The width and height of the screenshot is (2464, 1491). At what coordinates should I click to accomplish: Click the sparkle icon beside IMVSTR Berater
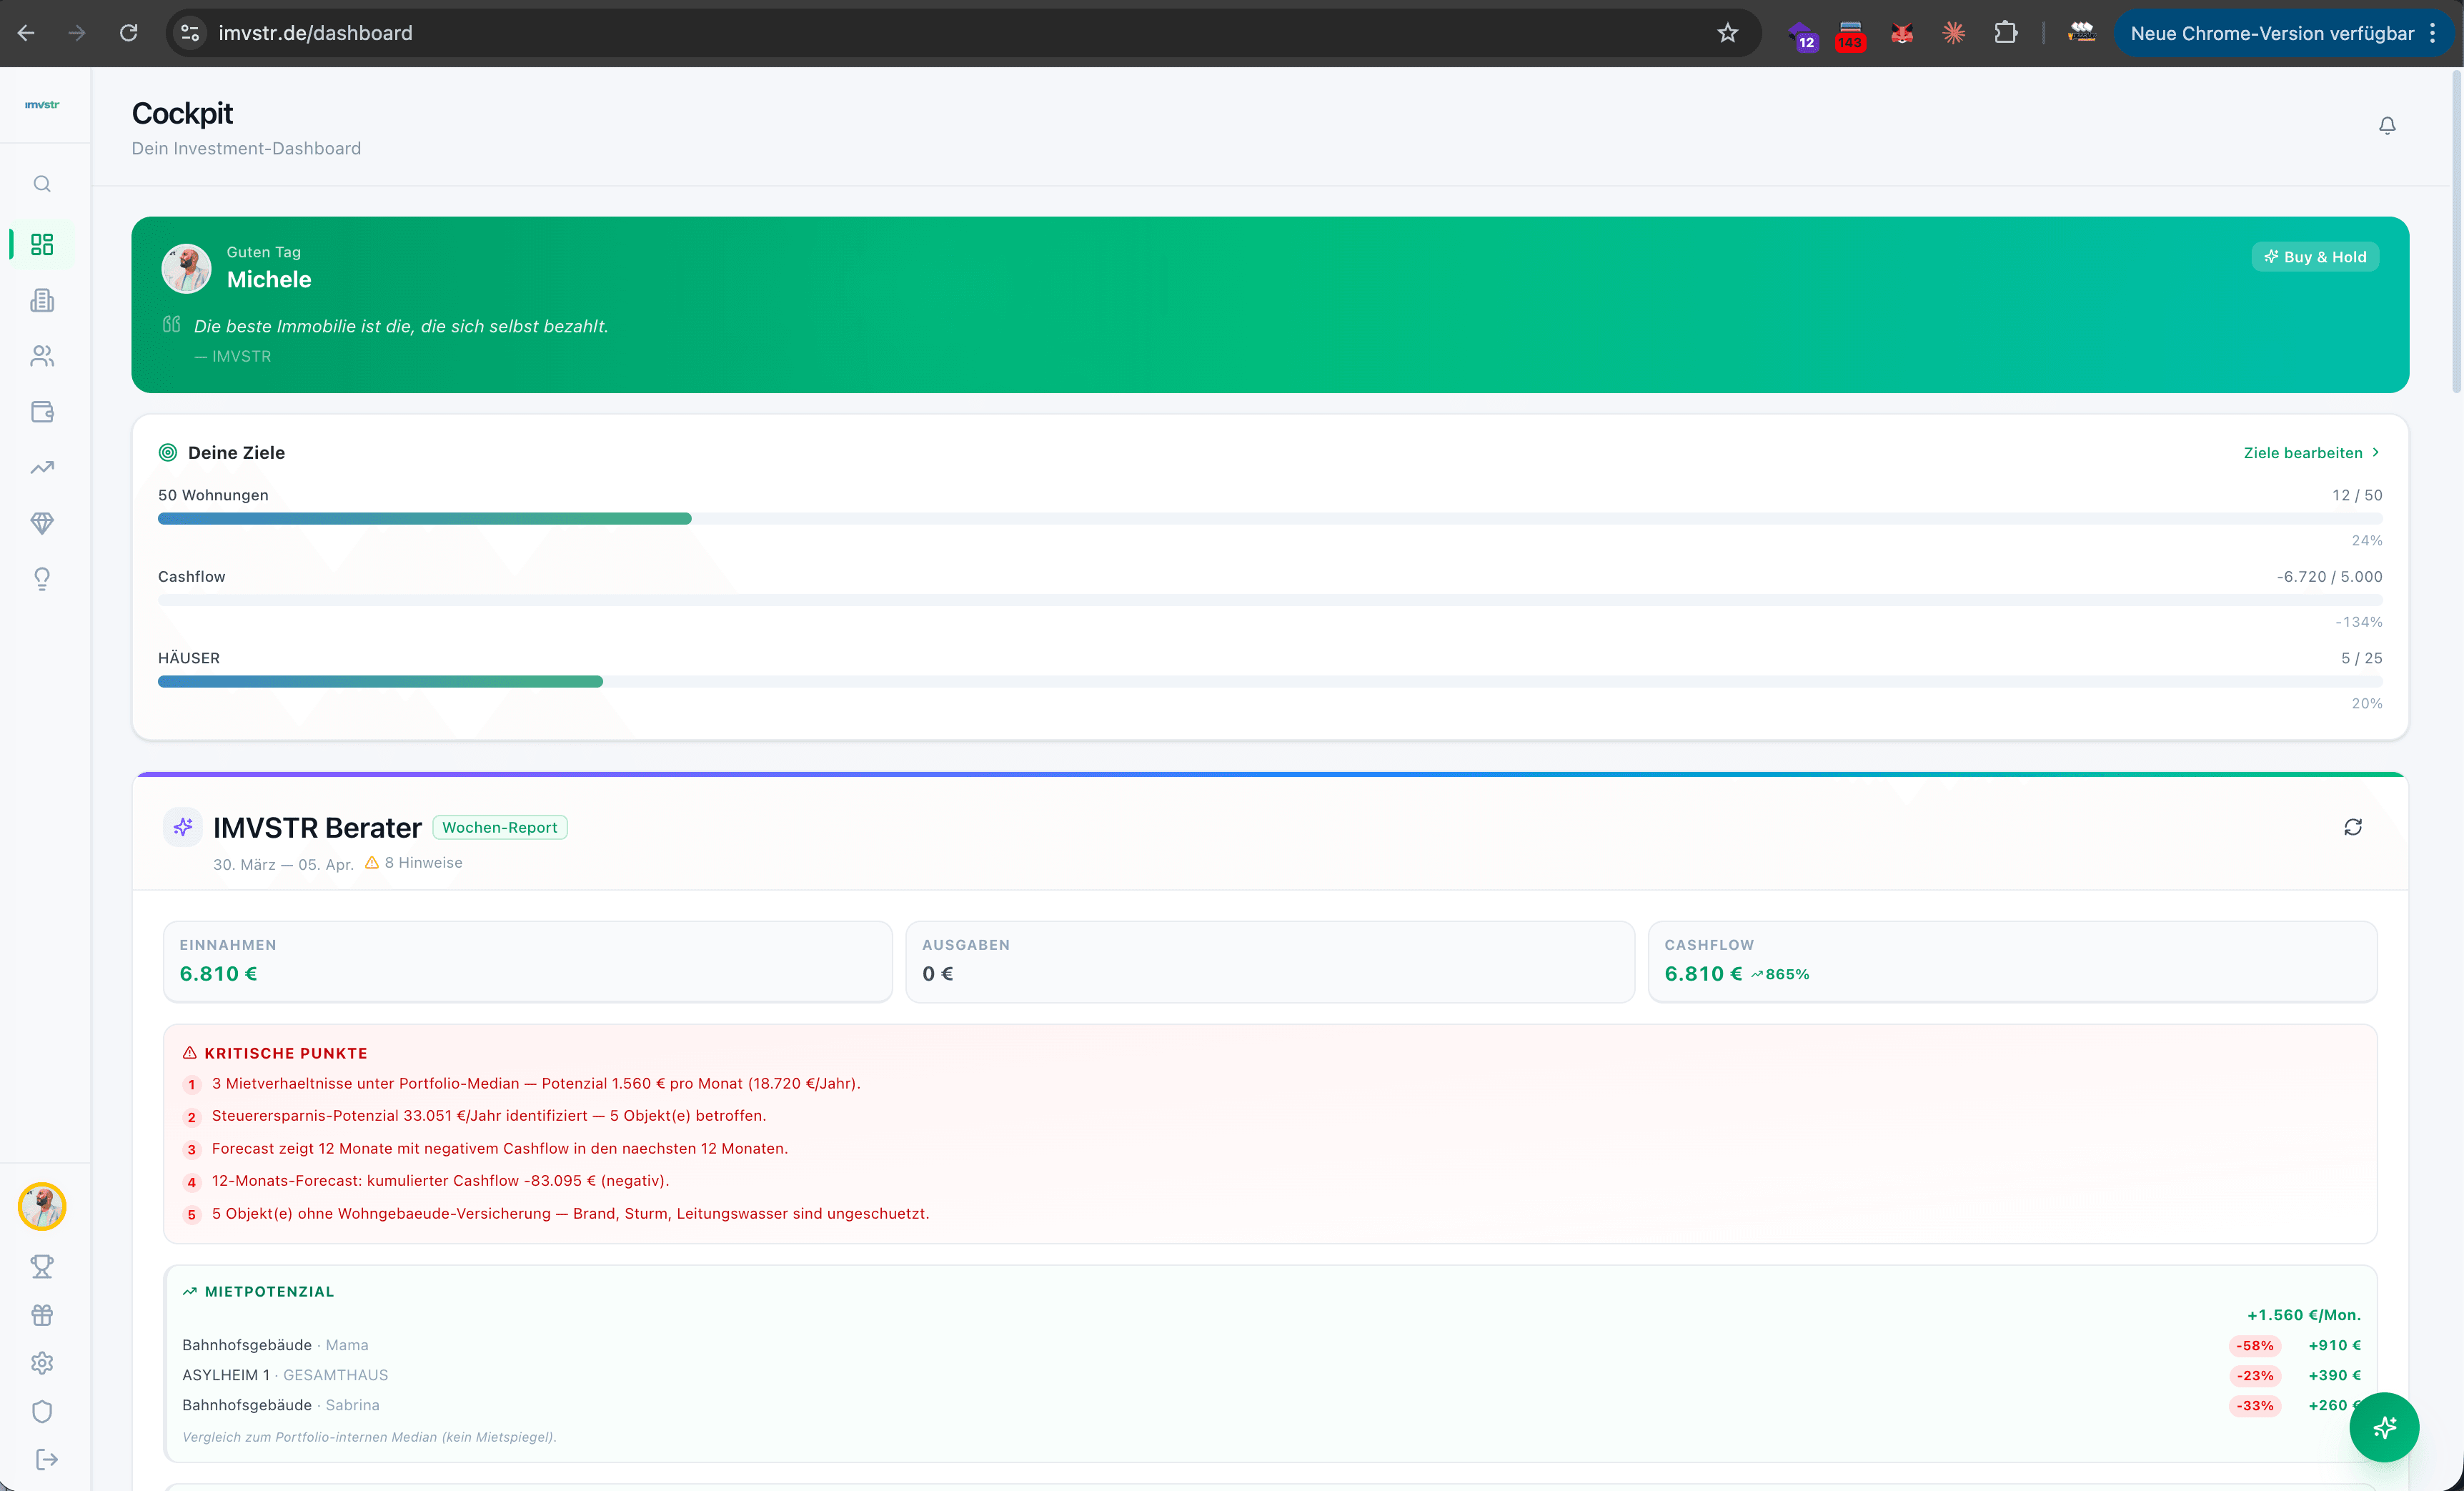coord(183,827)
